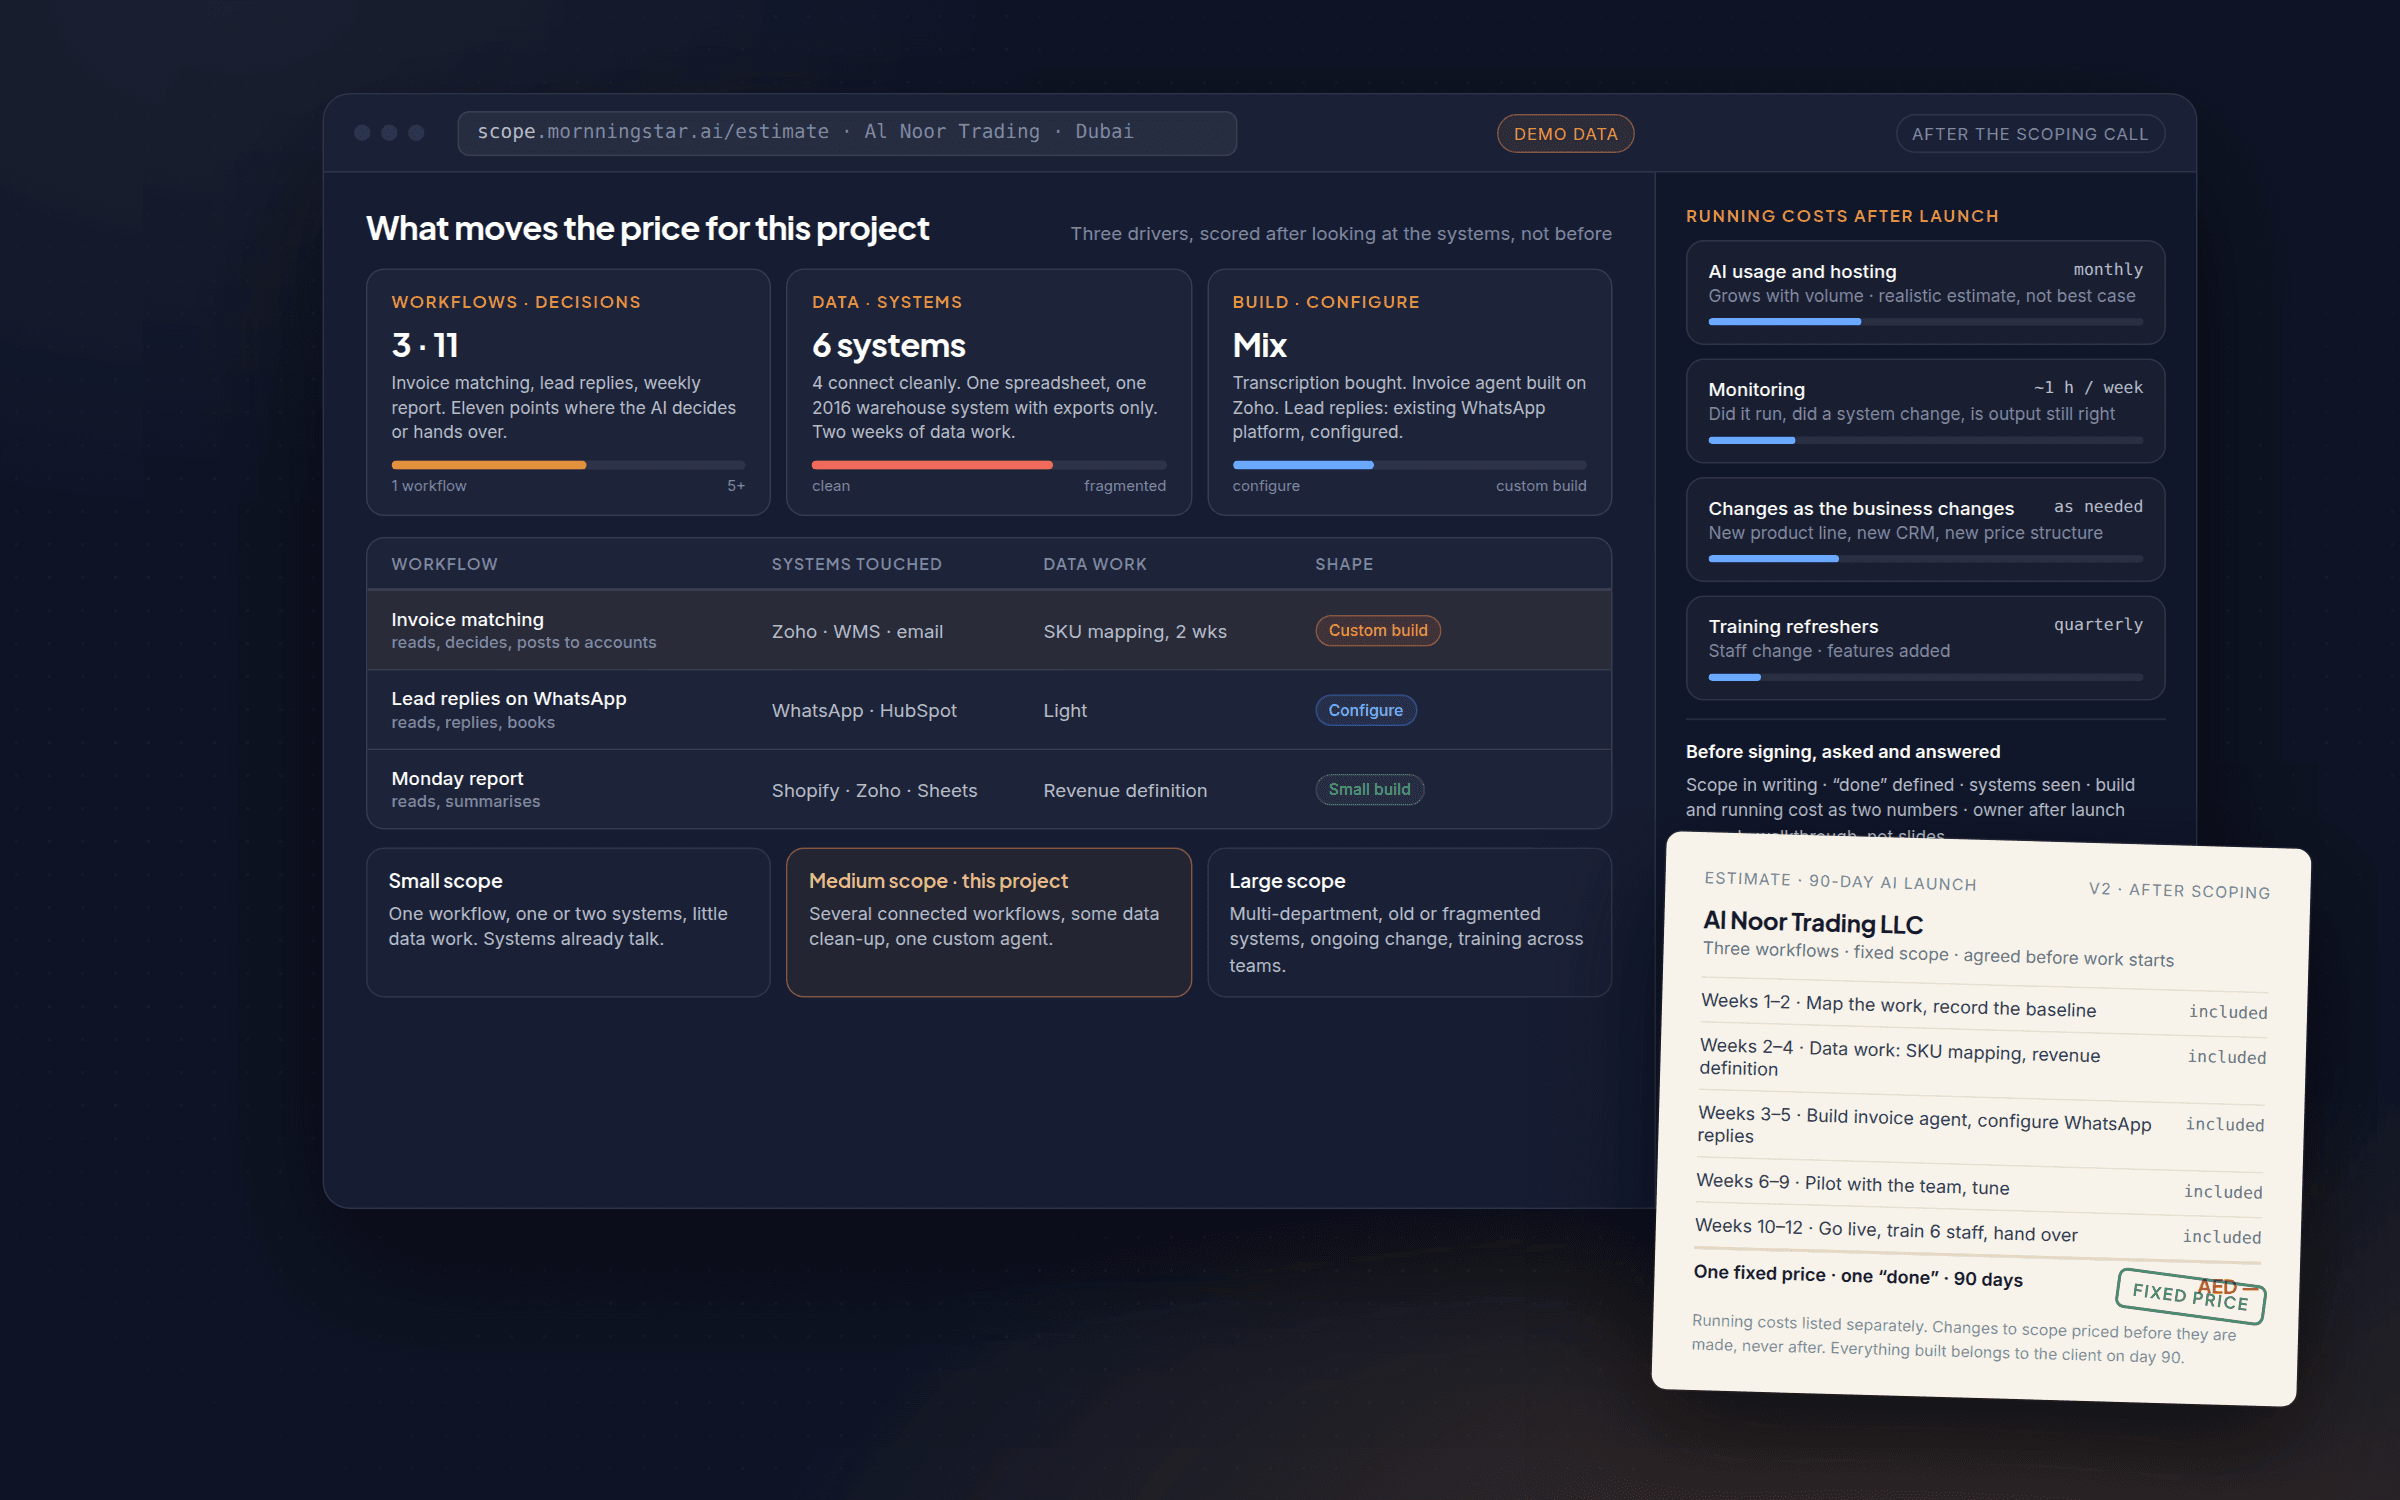The width and height of the screenshot is (2400, 1500).
Task: Click the DATA WORK column header
Action: pos(1095,564)
